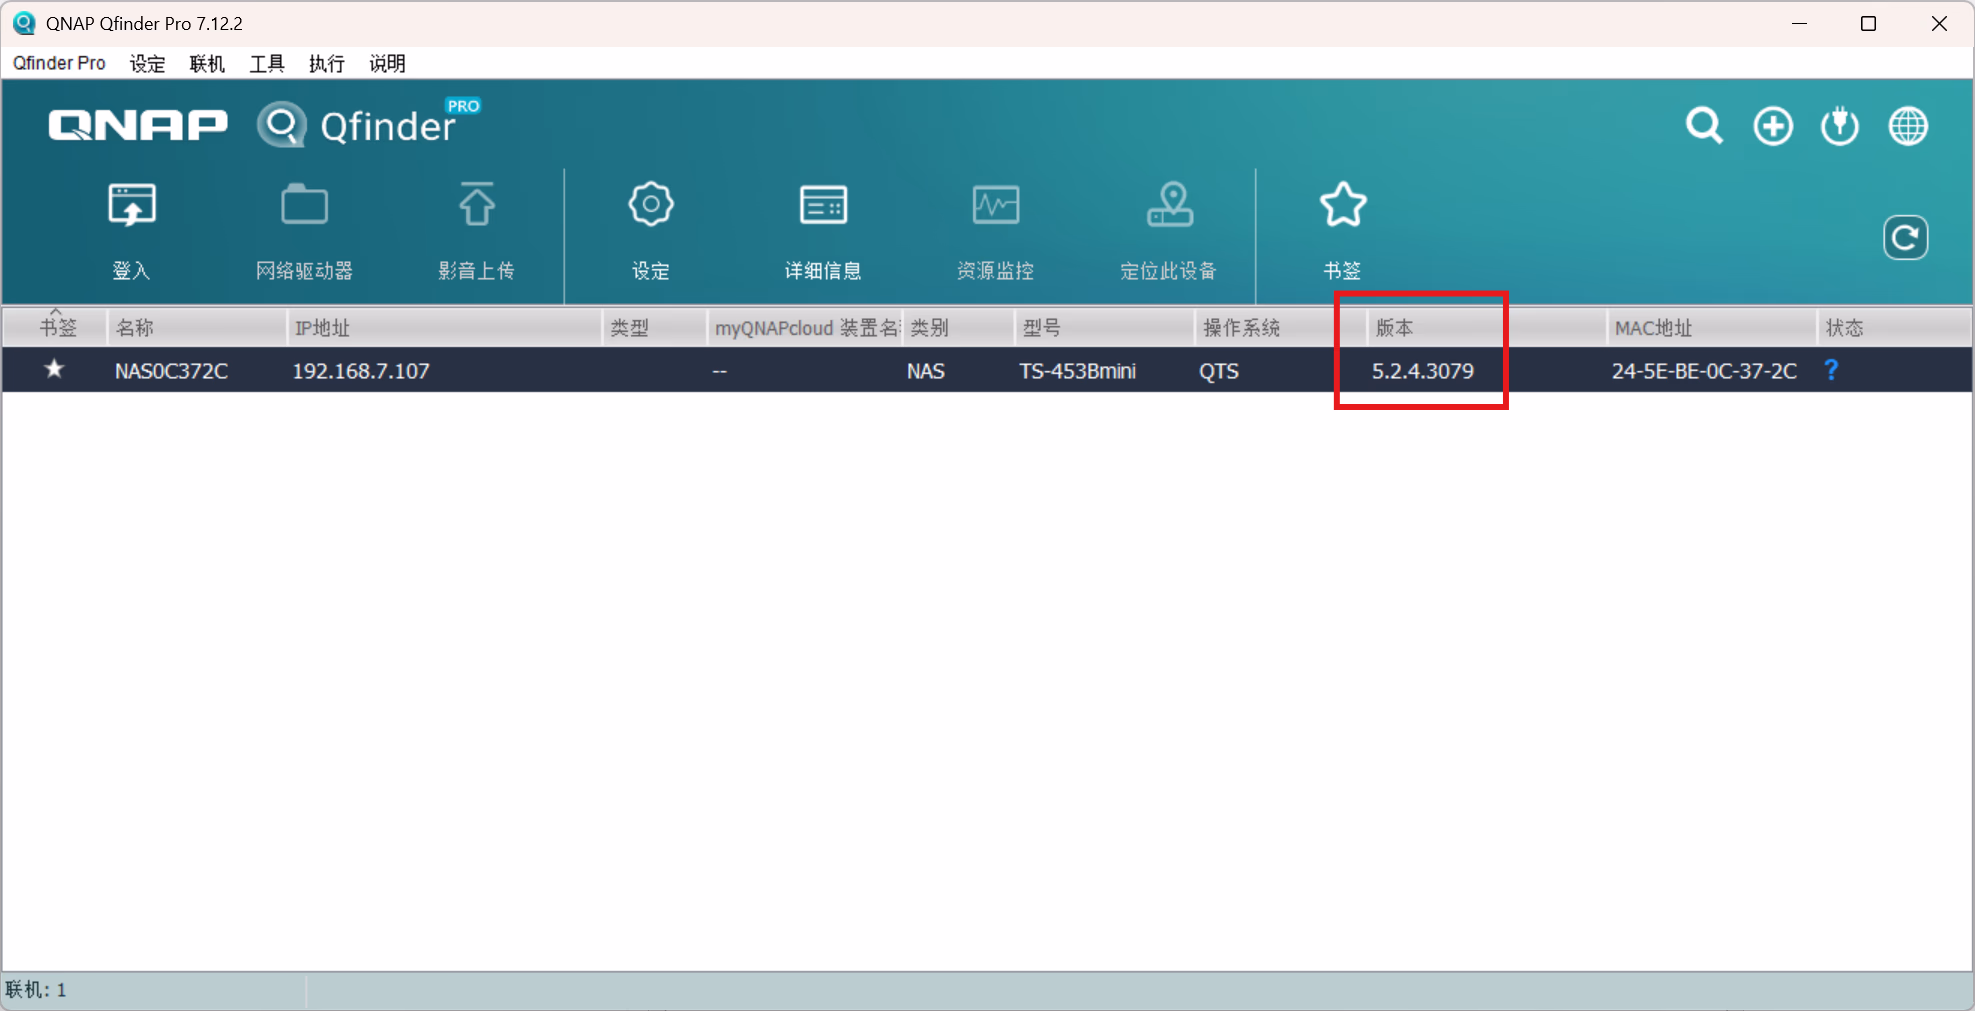Sort by the 书签 column header
The width and height of the screenshot is (1975, 1011).
pos(56,328)
